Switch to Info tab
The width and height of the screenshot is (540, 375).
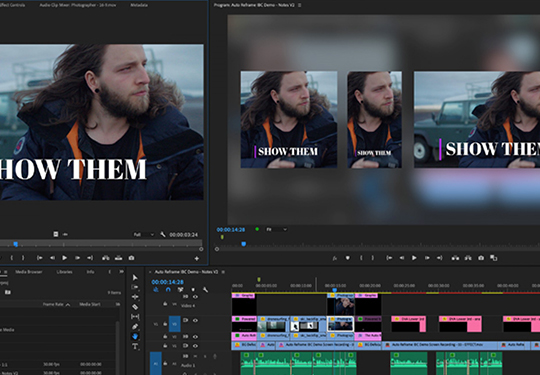pyautogui.click(x=90, y=272)
